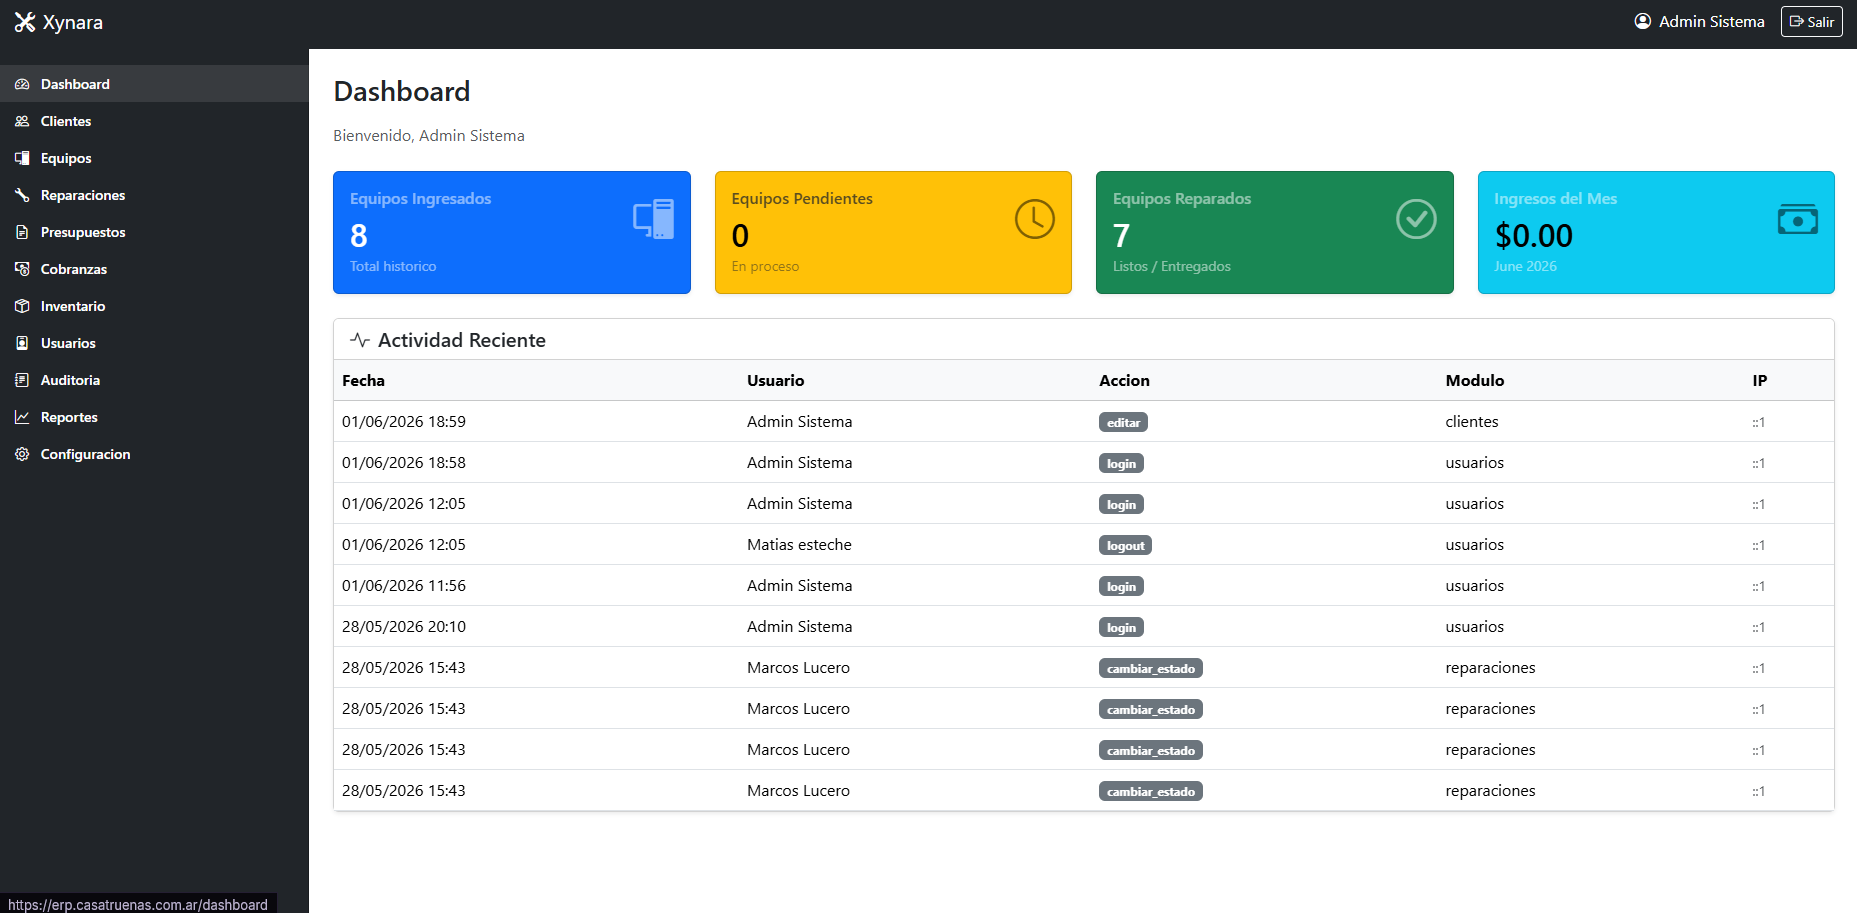Click the Salir logout button

tap(1811, 21)
